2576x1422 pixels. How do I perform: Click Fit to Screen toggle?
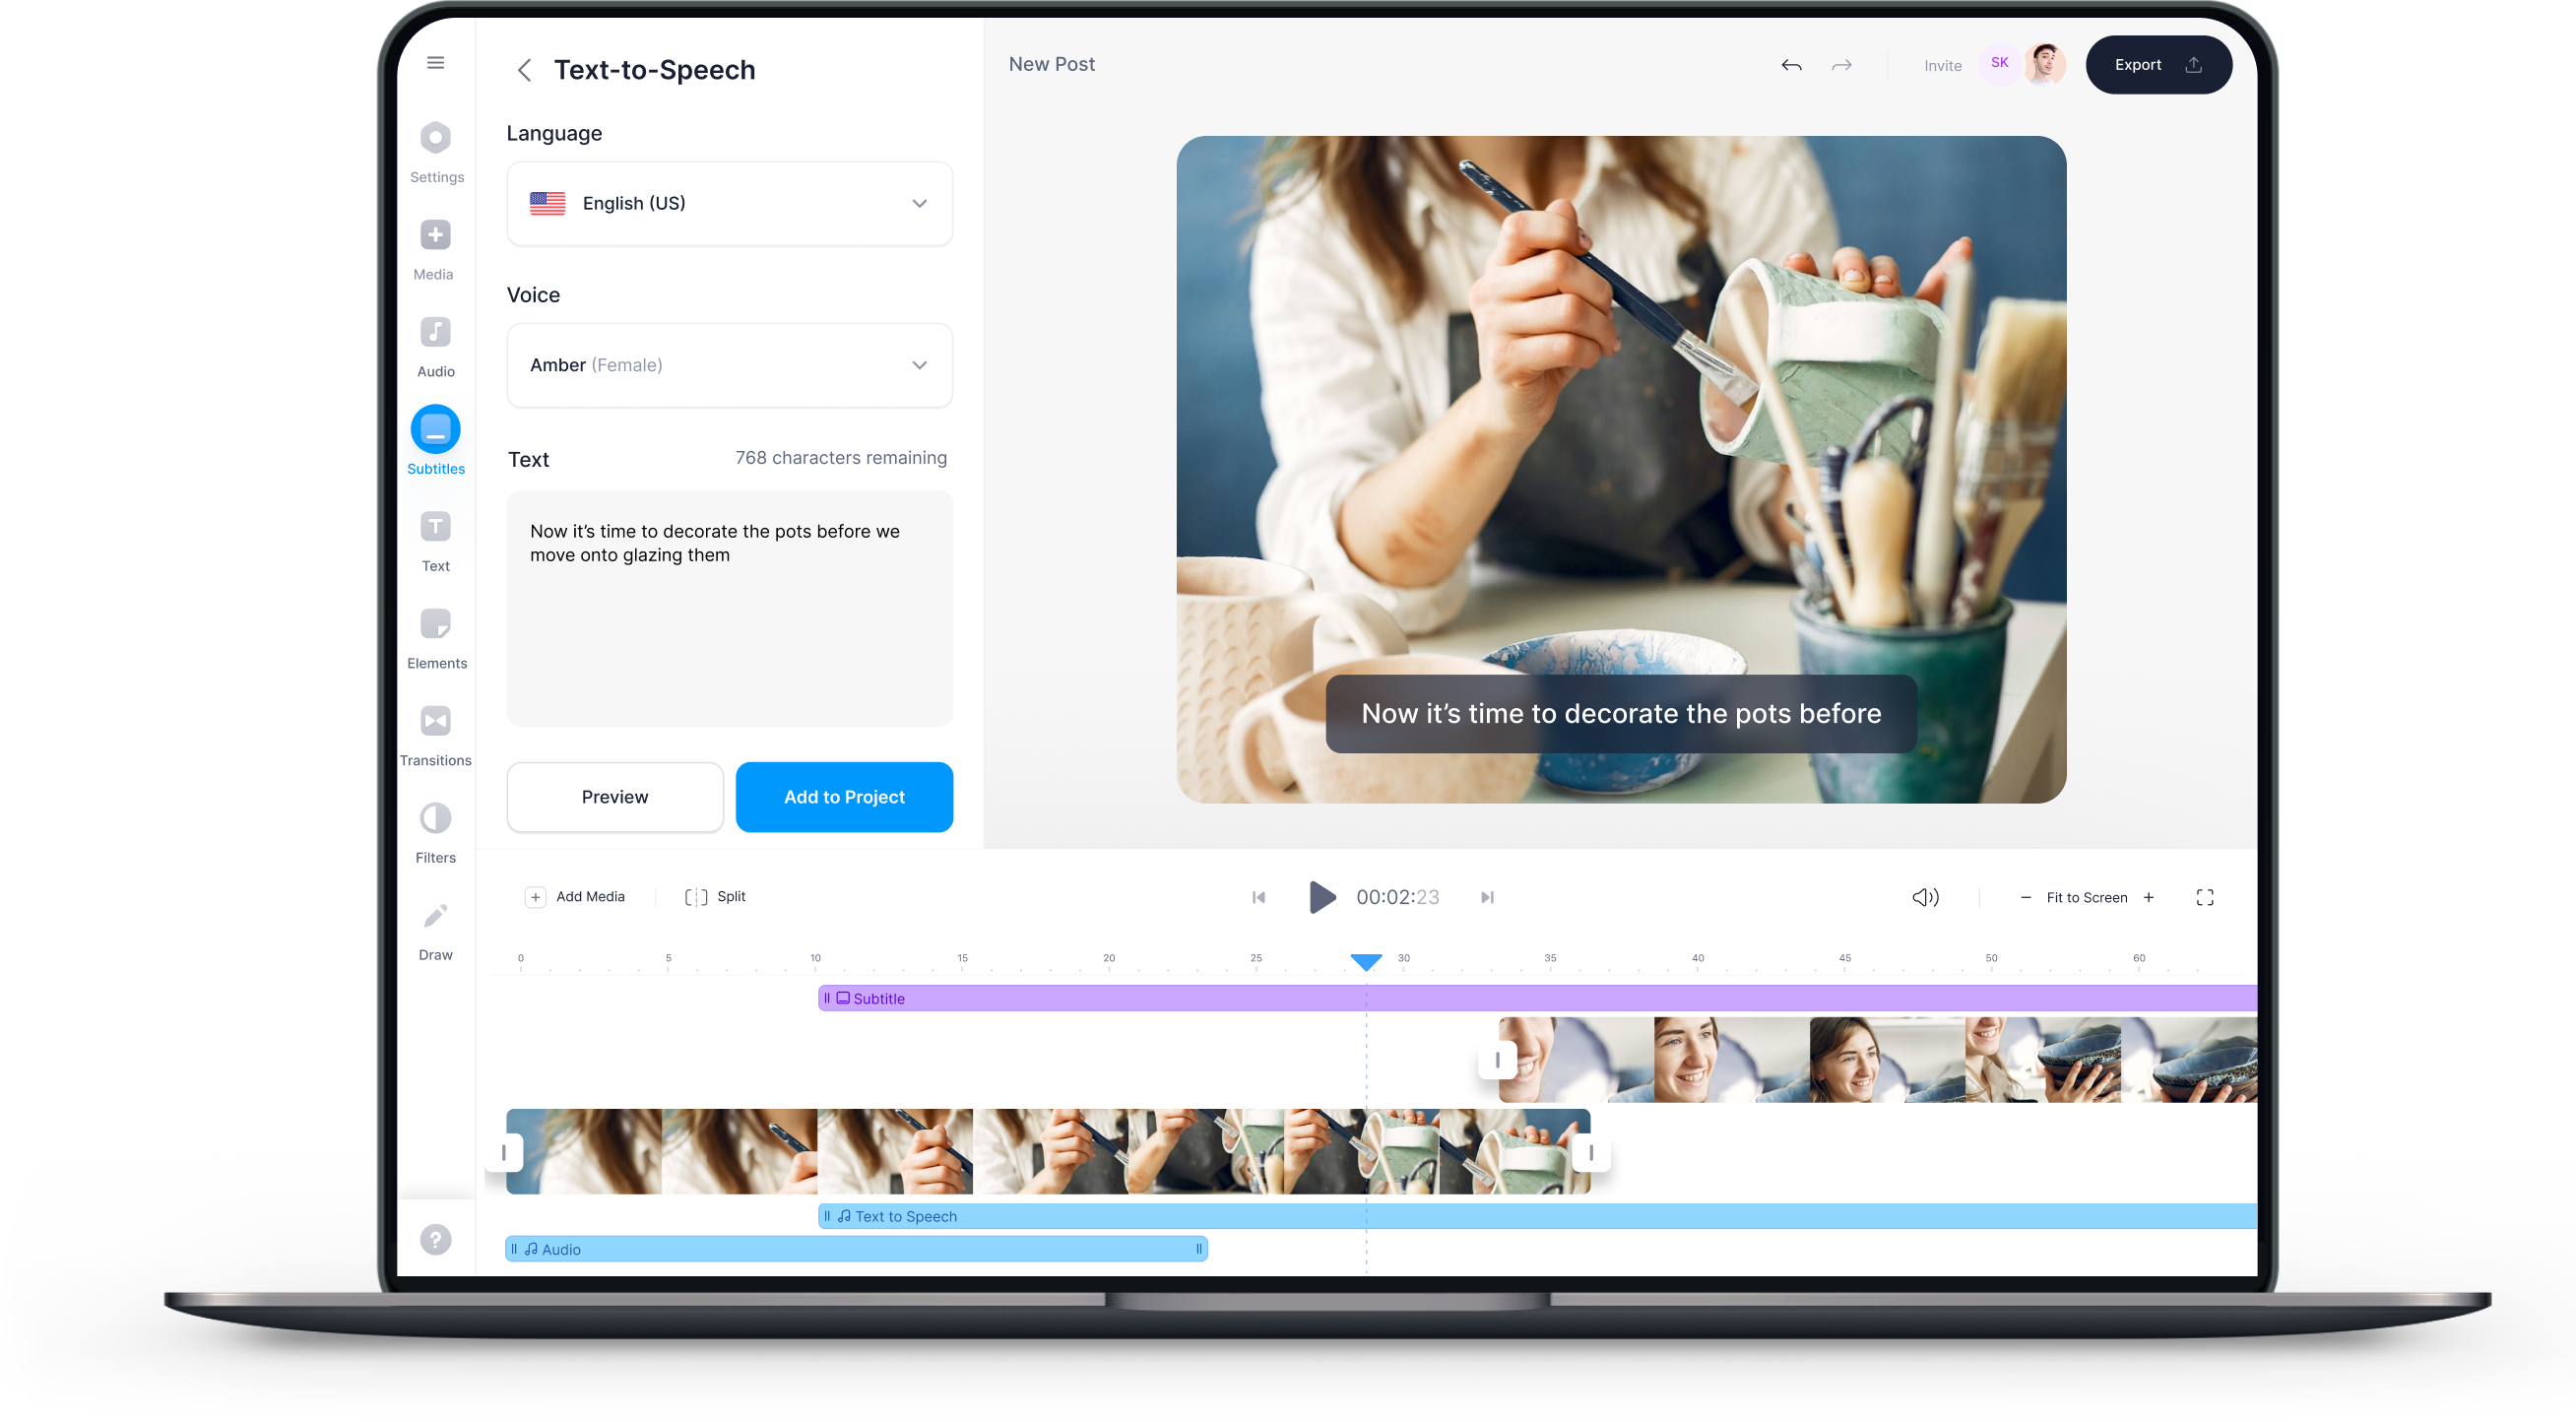[x=2090, y=897]
